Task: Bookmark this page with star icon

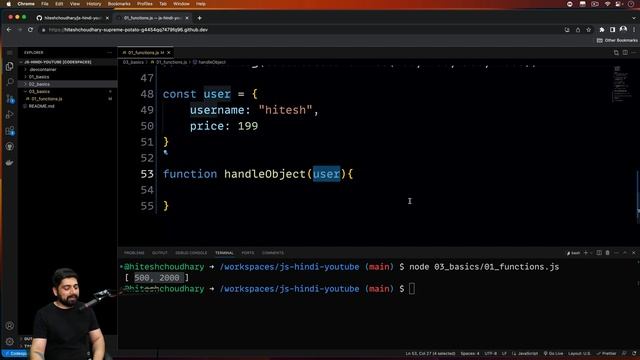Action: pos(588,30)
